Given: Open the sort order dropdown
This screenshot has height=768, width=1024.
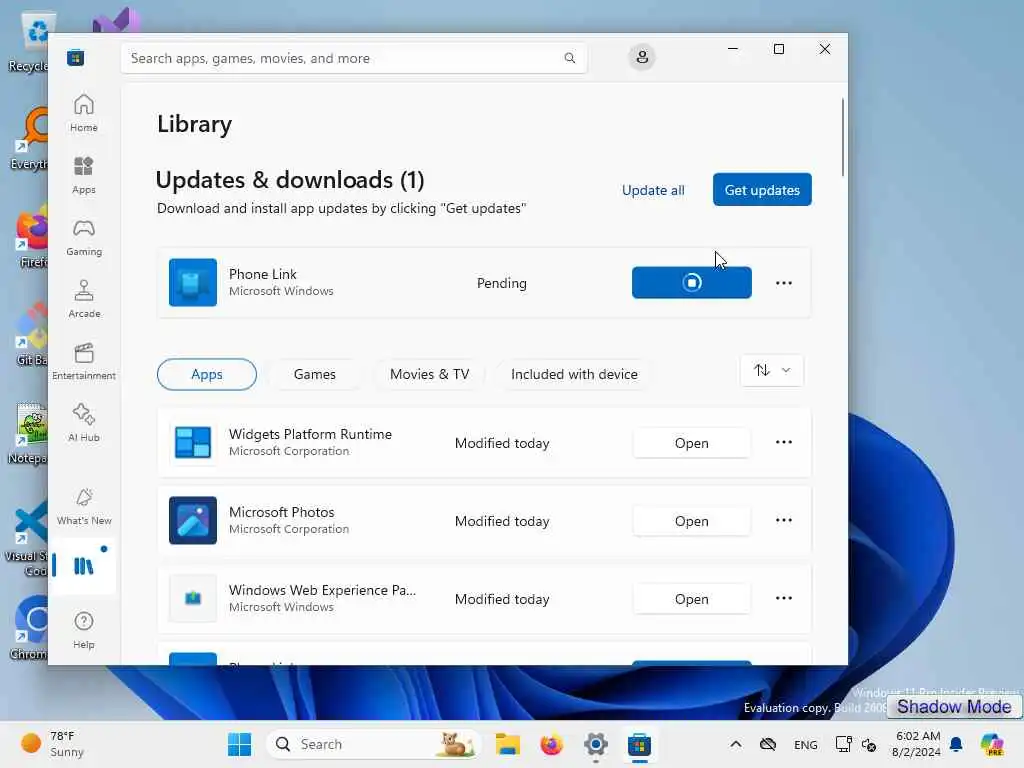Looking at the screenshot, I should 772,370.
